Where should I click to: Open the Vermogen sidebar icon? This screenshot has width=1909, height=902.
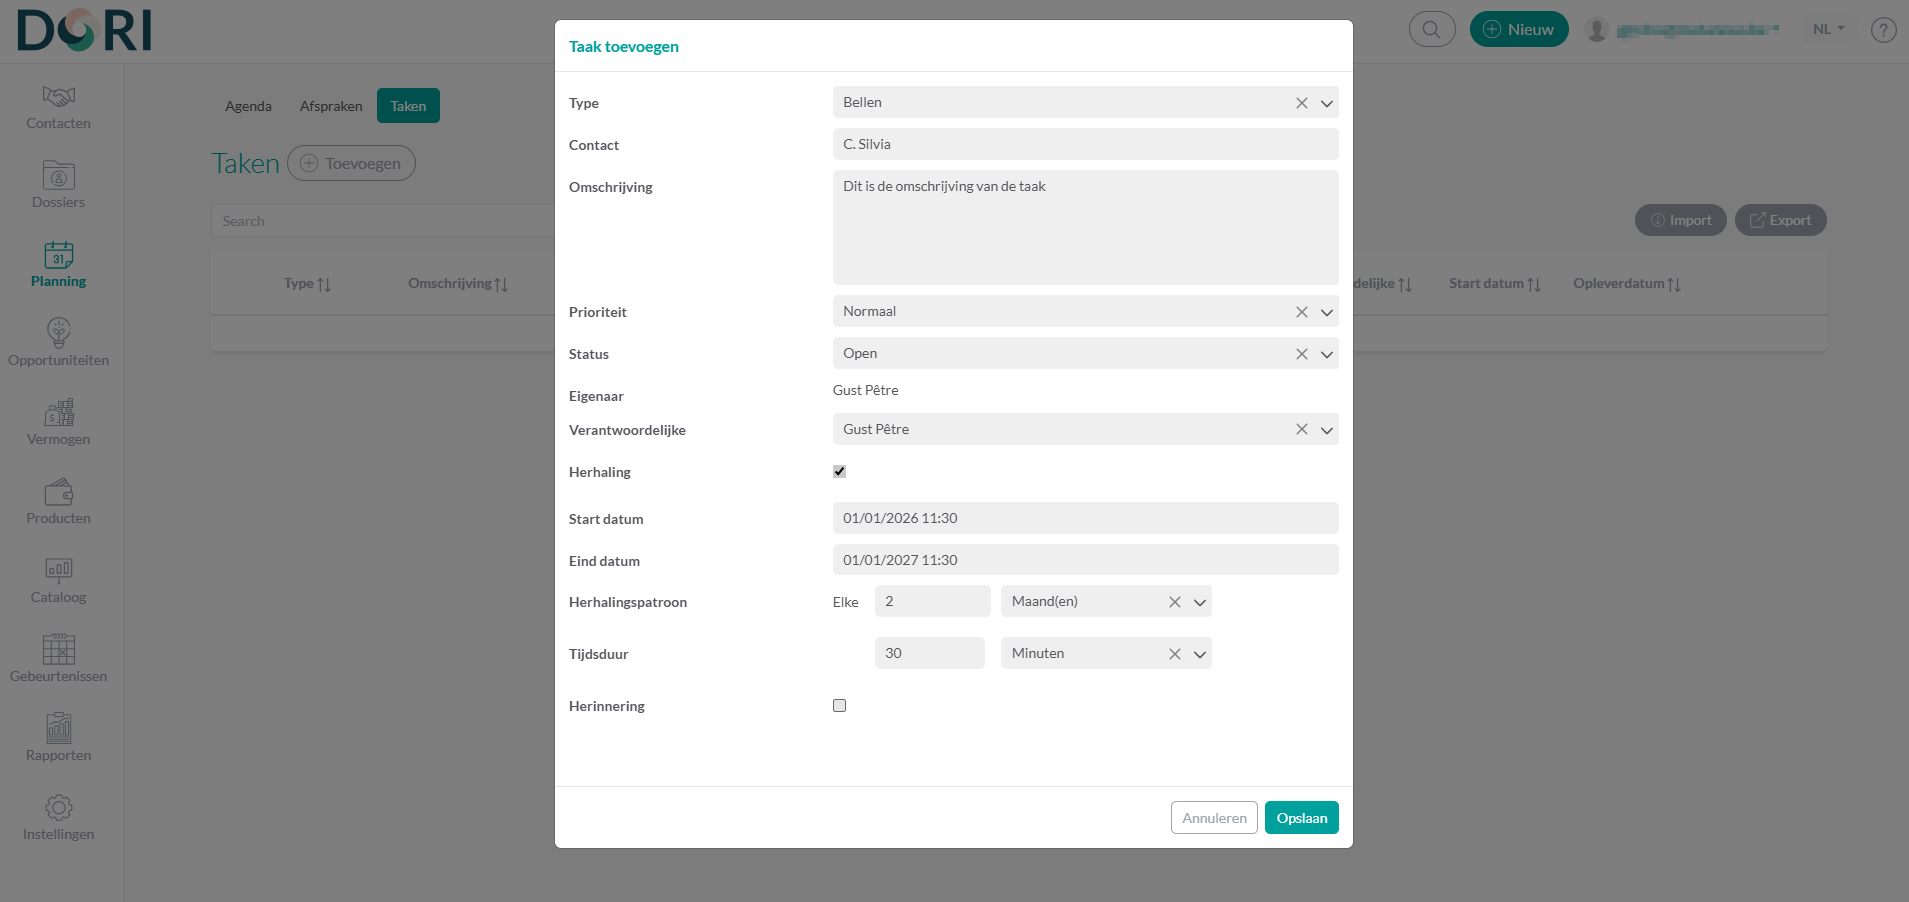coord(58,412)
